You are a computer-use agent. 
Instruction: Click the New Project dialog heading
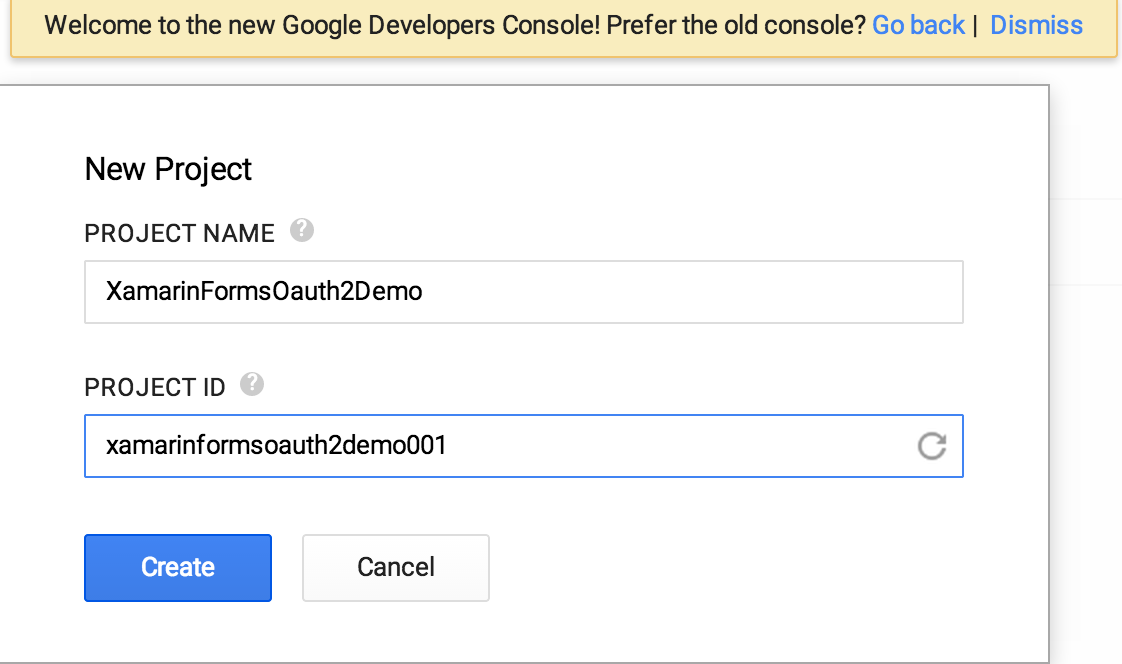[x=168, y=169]
